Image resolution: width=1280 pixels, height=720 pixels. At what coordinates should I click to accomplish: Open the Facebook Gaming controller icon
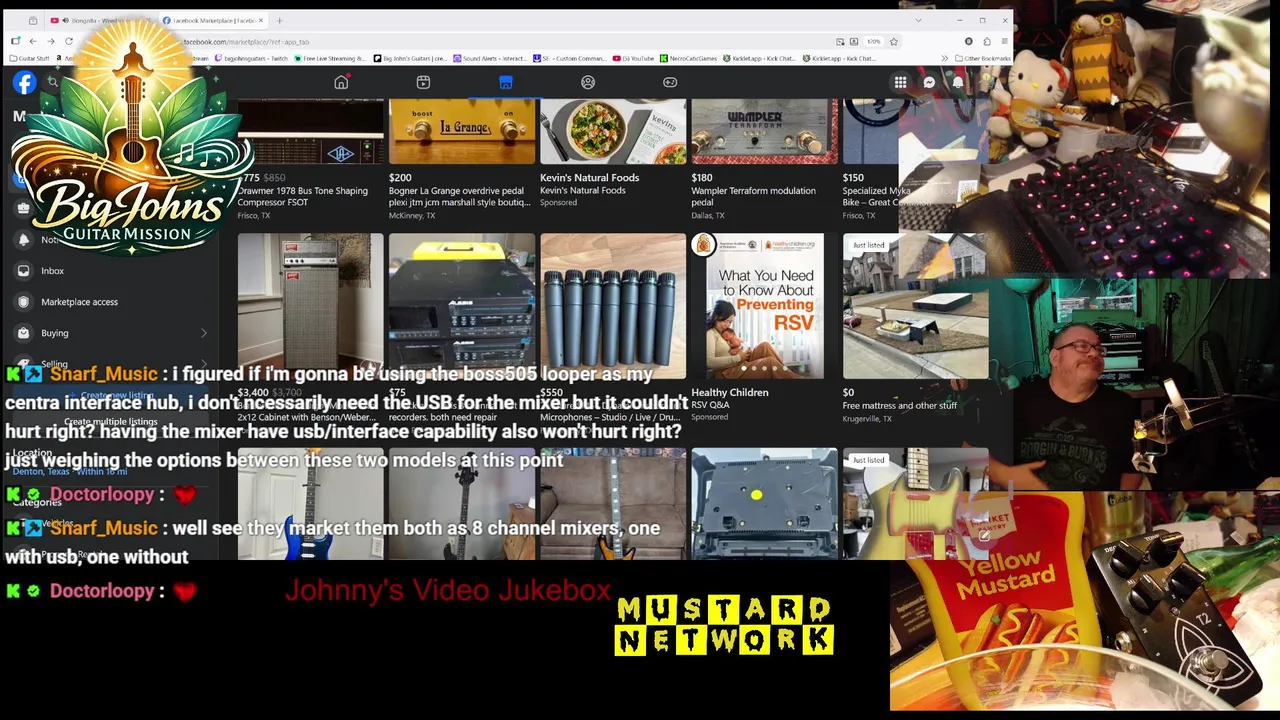click(670, 82)
